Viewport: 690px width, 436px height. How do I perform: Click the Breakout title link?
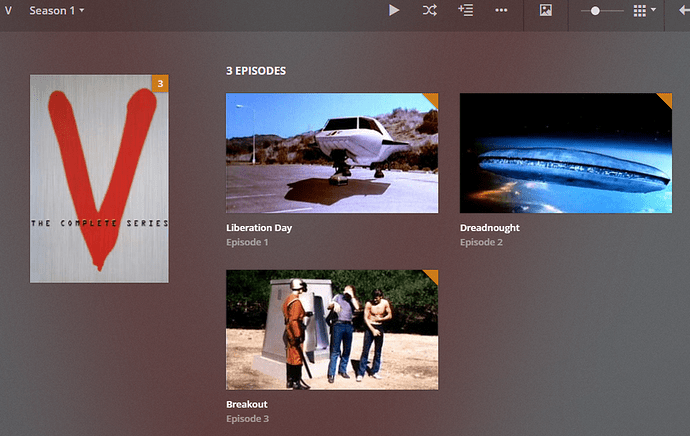click(x=246, y=404)
